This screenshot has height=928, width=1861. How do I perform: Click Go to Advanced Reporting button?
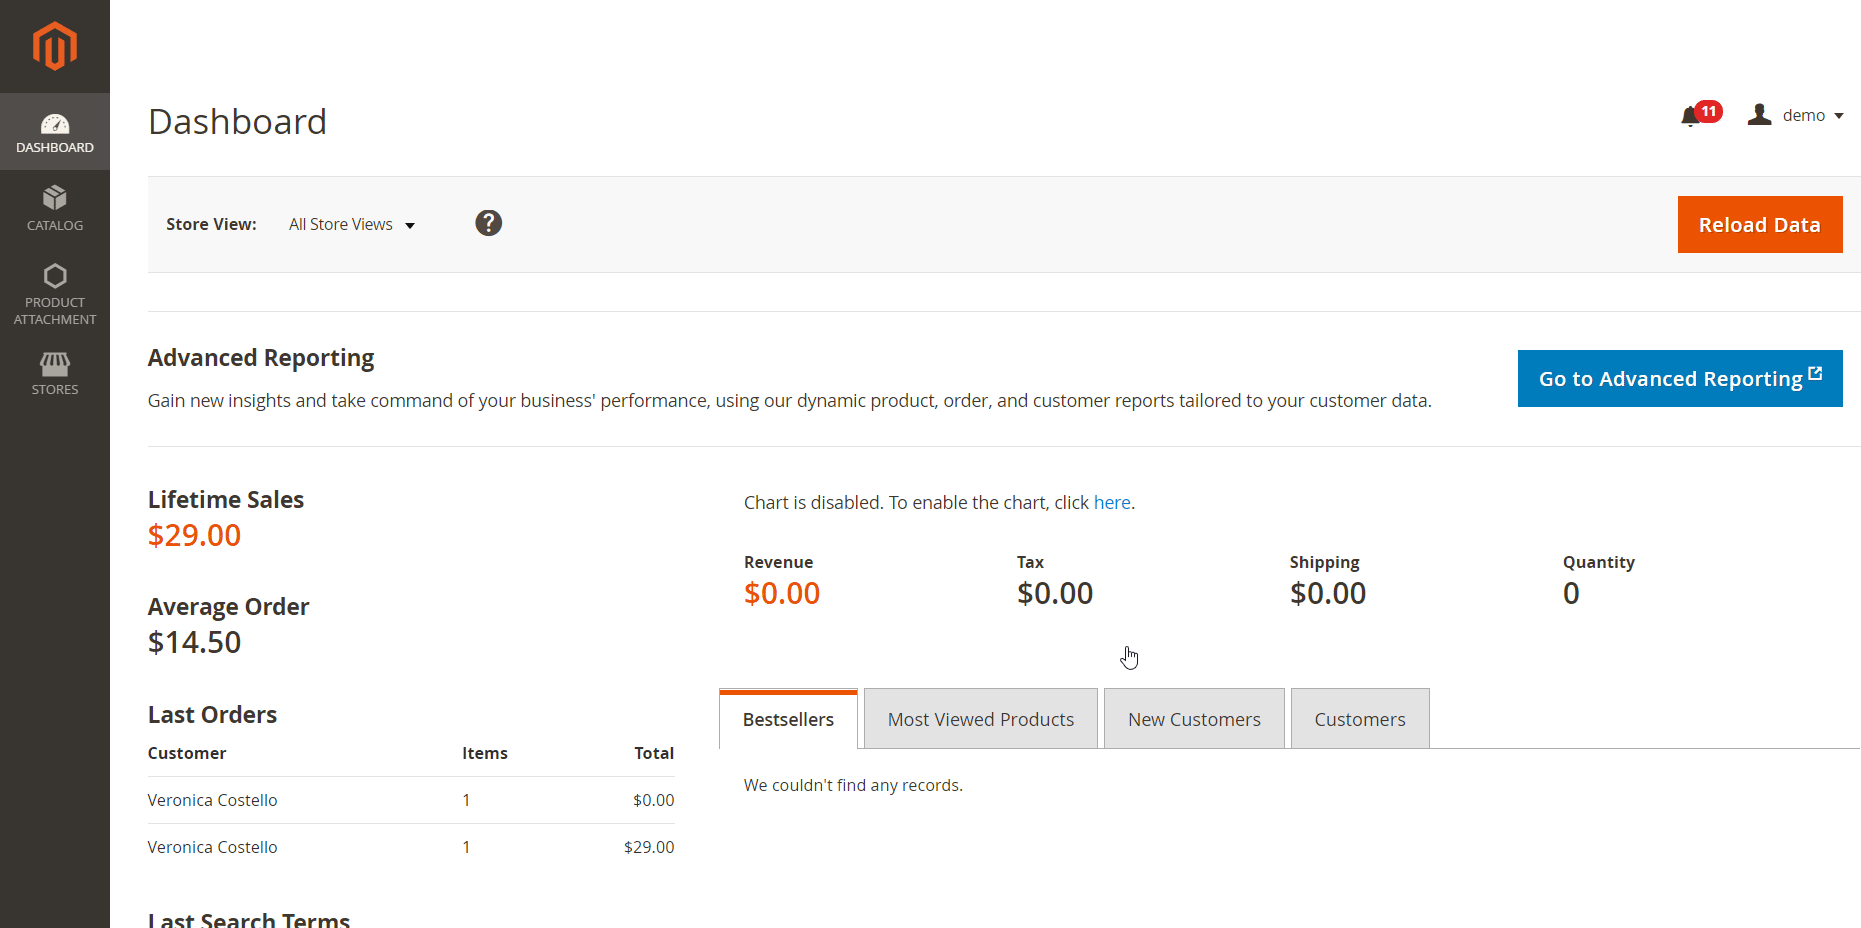point(1679,379)
